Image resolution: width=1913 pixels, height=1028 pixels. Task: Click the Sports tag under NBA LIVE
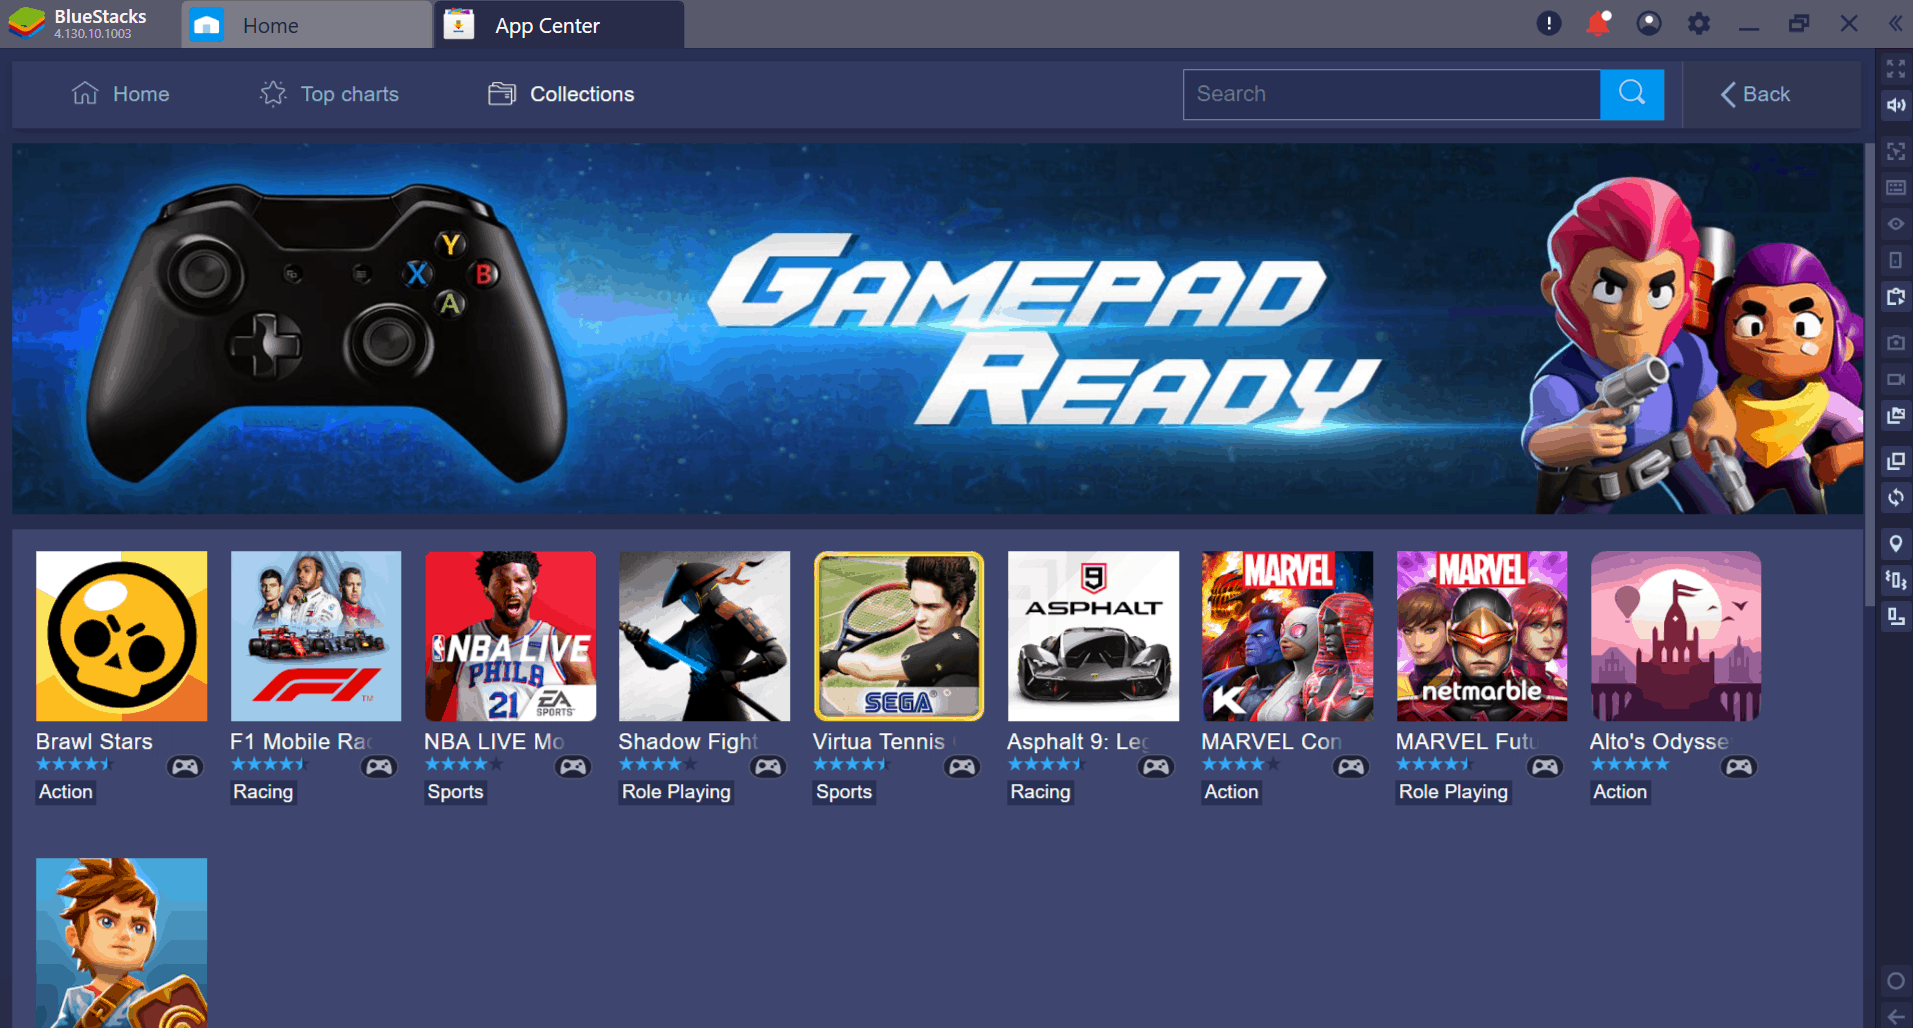tap(455, 792)
